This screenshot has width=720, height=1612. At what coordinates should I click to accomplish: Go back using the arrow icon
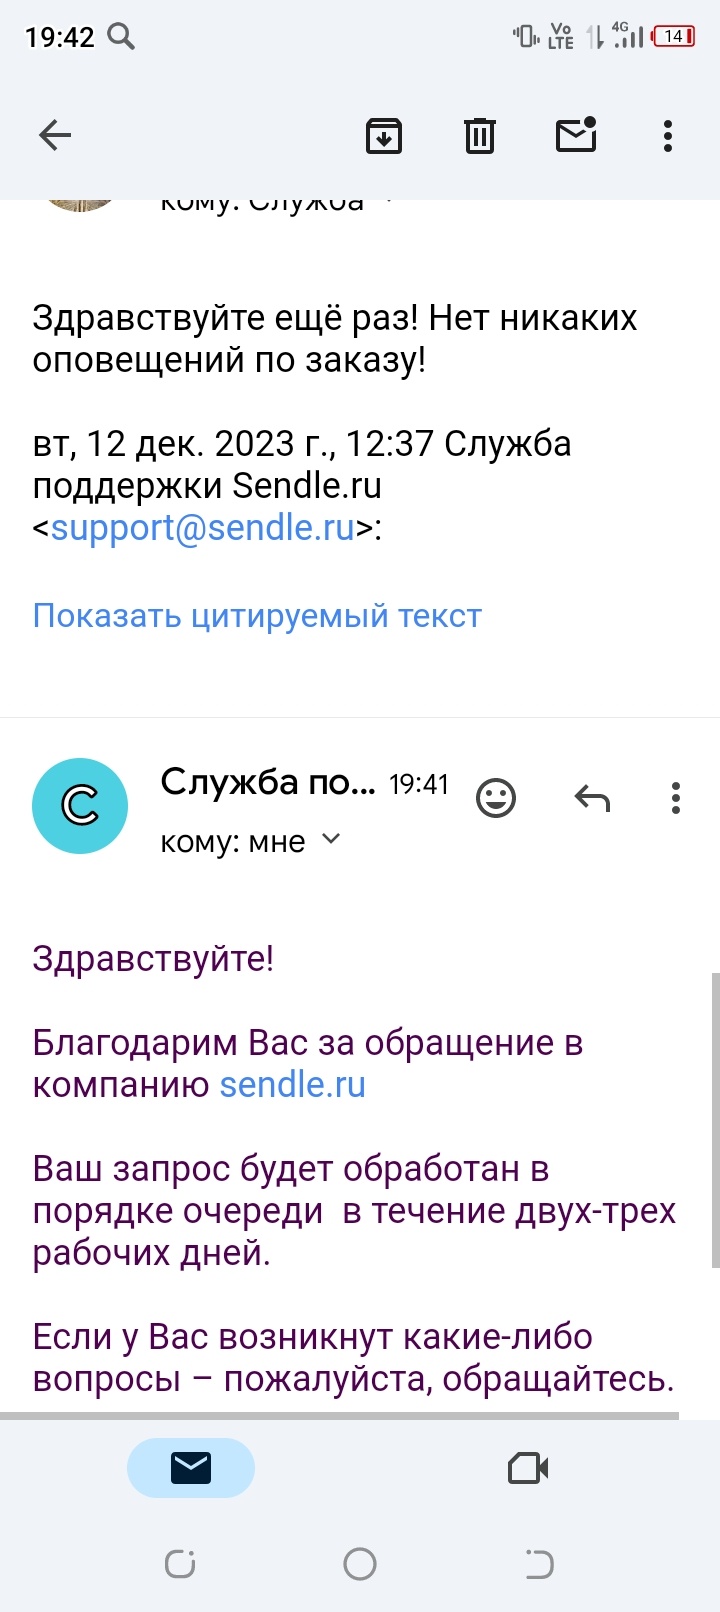pyautogui.click(x=55, y=135)
